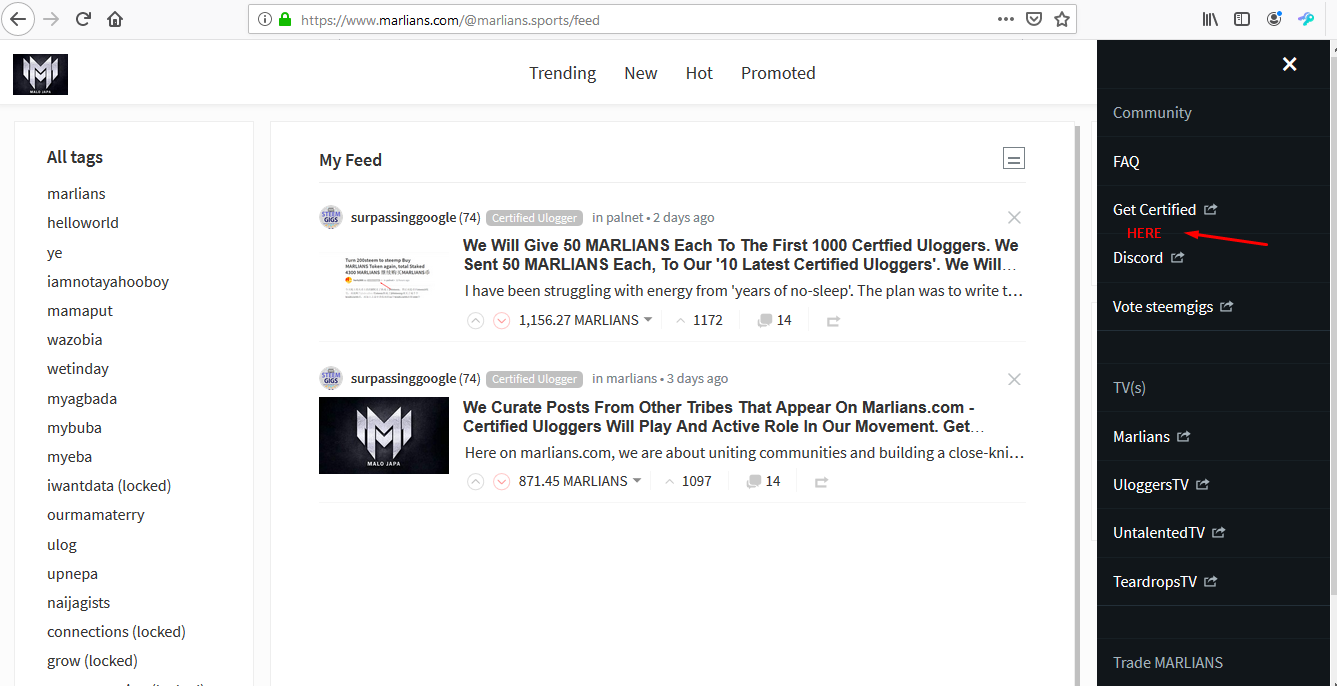This screenshot has height=686, width=1337.
Task: Open the browser Library icon
Action: (1210, 19)
